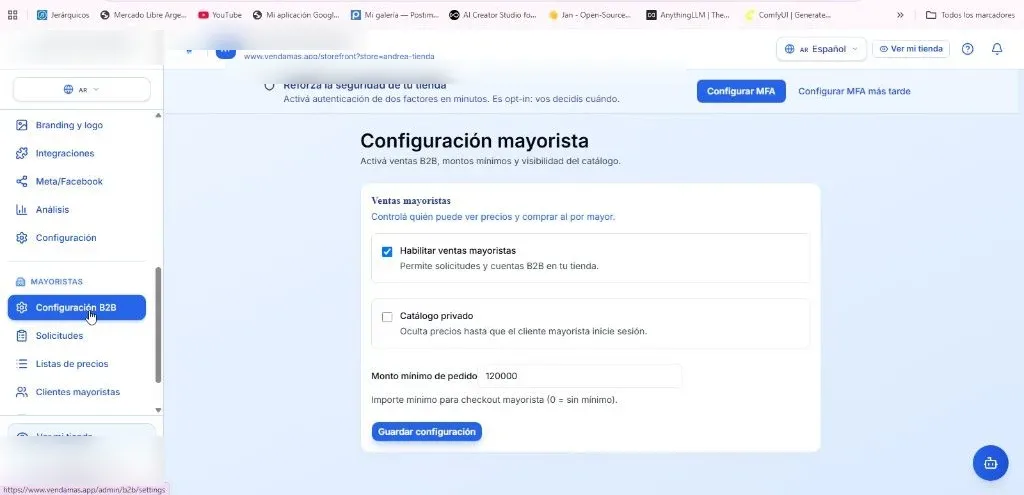Open the notifications bell icon
The width and height of the screenshot is (1024, 495).
point(997,49)
